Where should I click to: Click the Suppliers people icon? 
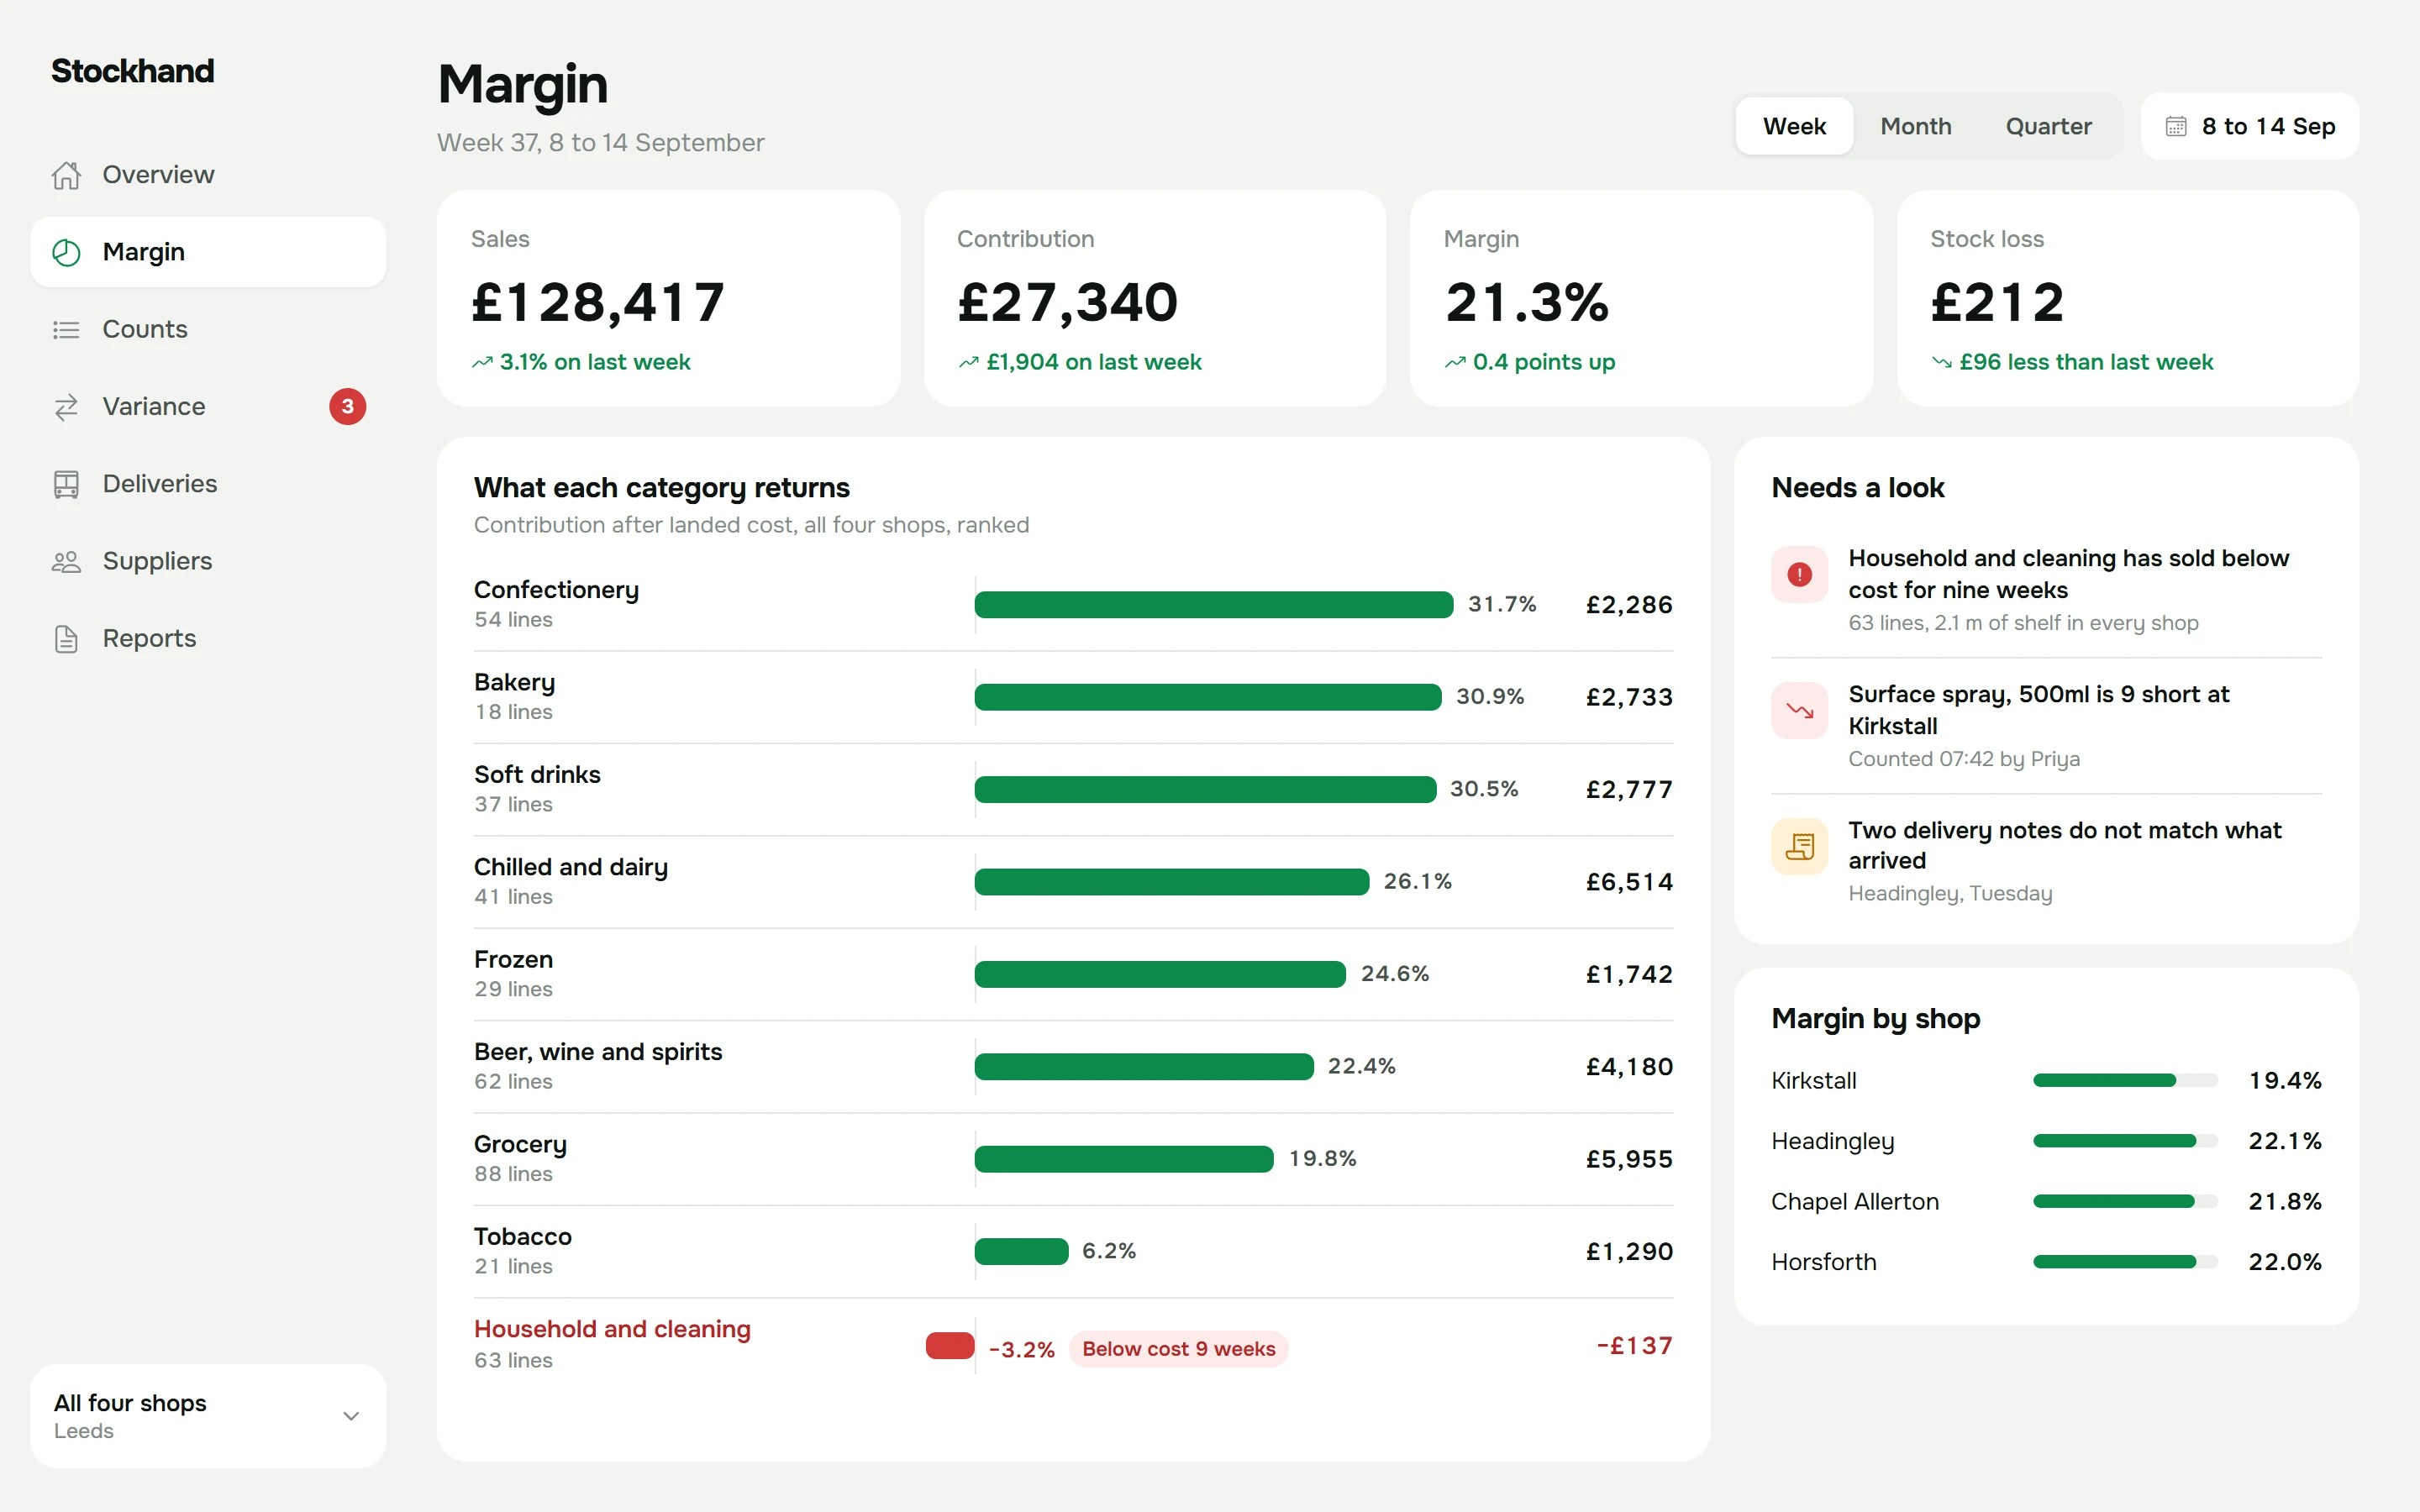pyautogui.click(x=66, y=561)
